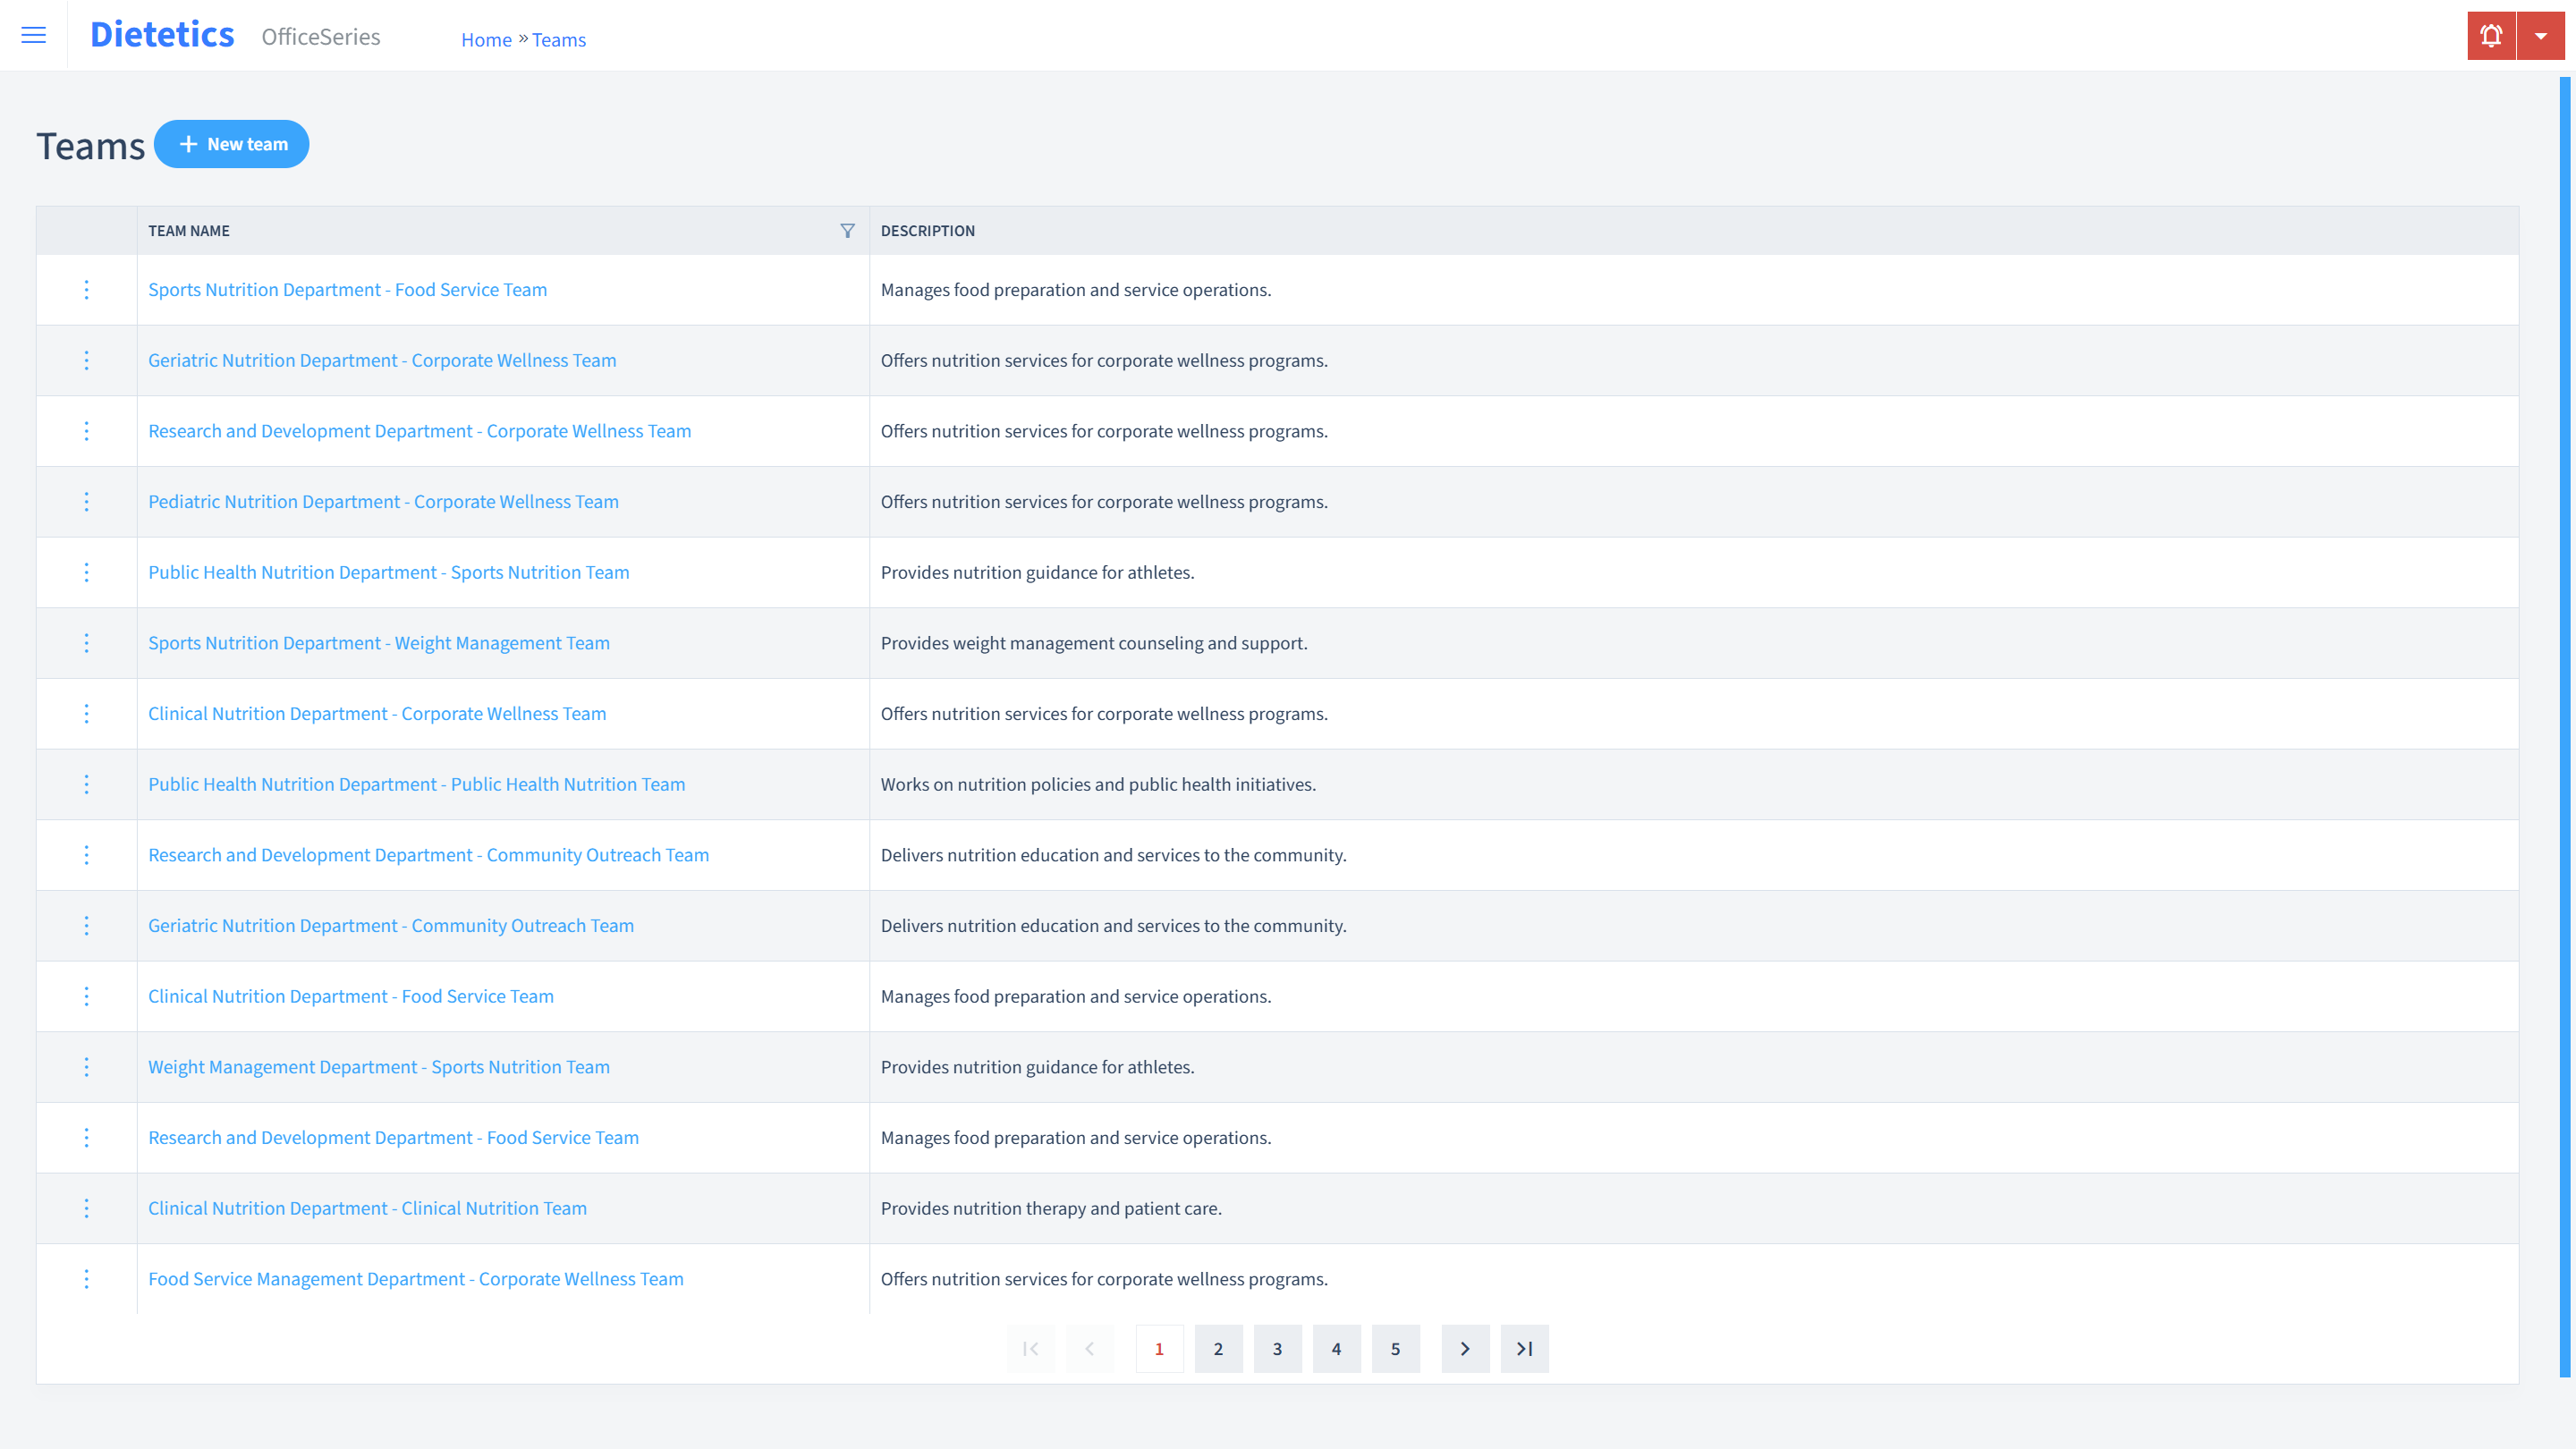The image size is (2576, 1449).
Task: Navigate to page 3 of Teams list
Action: click(x=1277, y=1348)
